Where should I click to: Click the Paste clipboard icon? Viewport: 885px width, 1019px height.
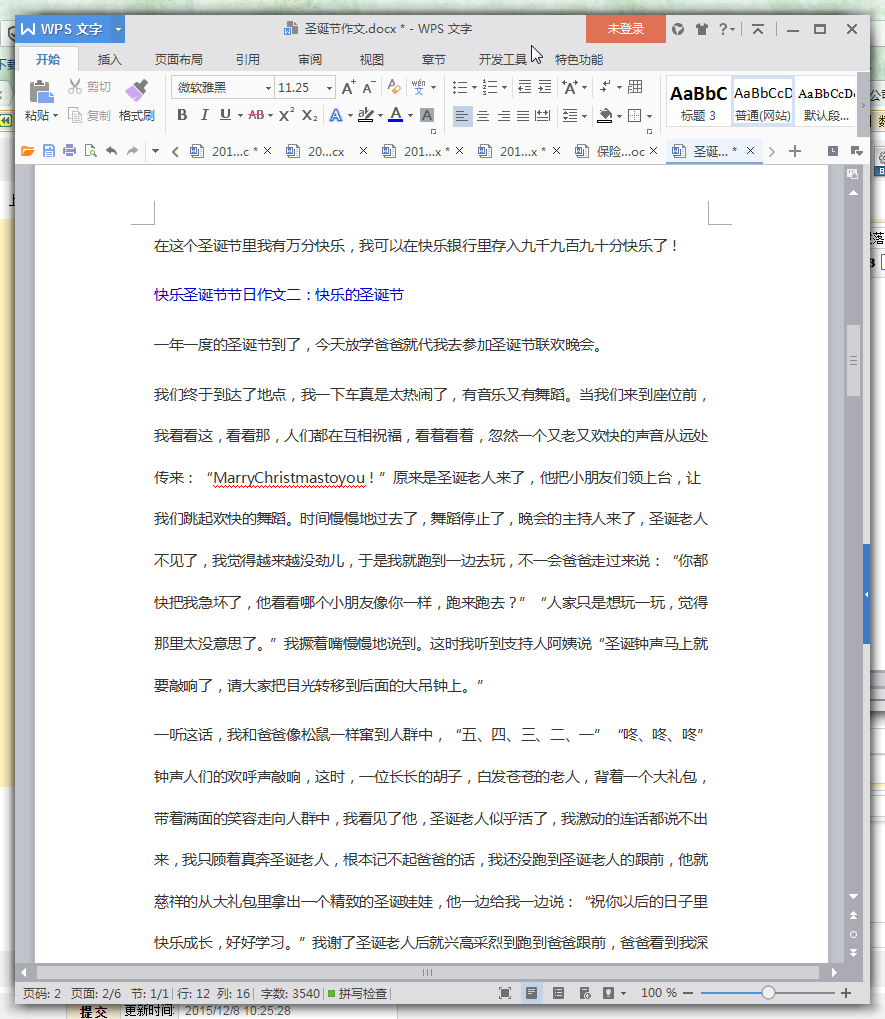tap(41, 92)
